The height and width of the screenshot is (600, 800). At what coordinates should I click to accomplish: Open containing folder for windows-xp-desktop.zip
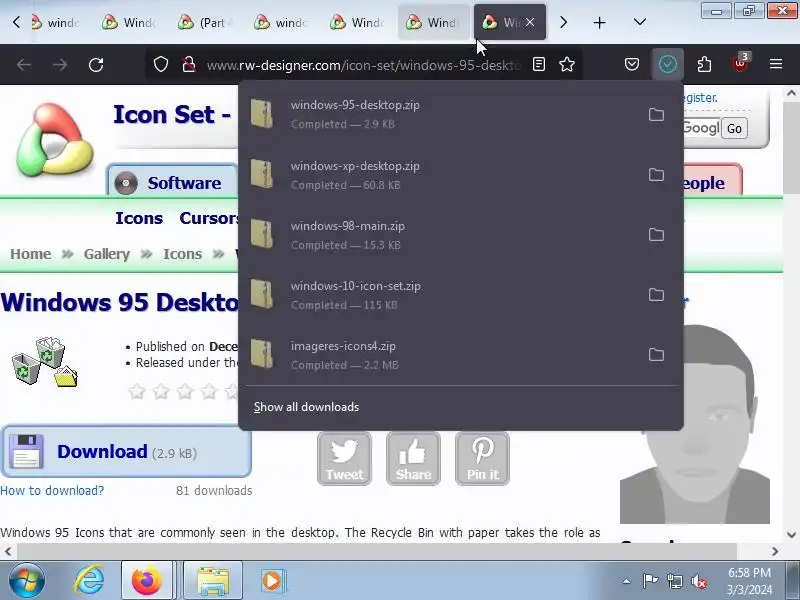click(656, 174)
